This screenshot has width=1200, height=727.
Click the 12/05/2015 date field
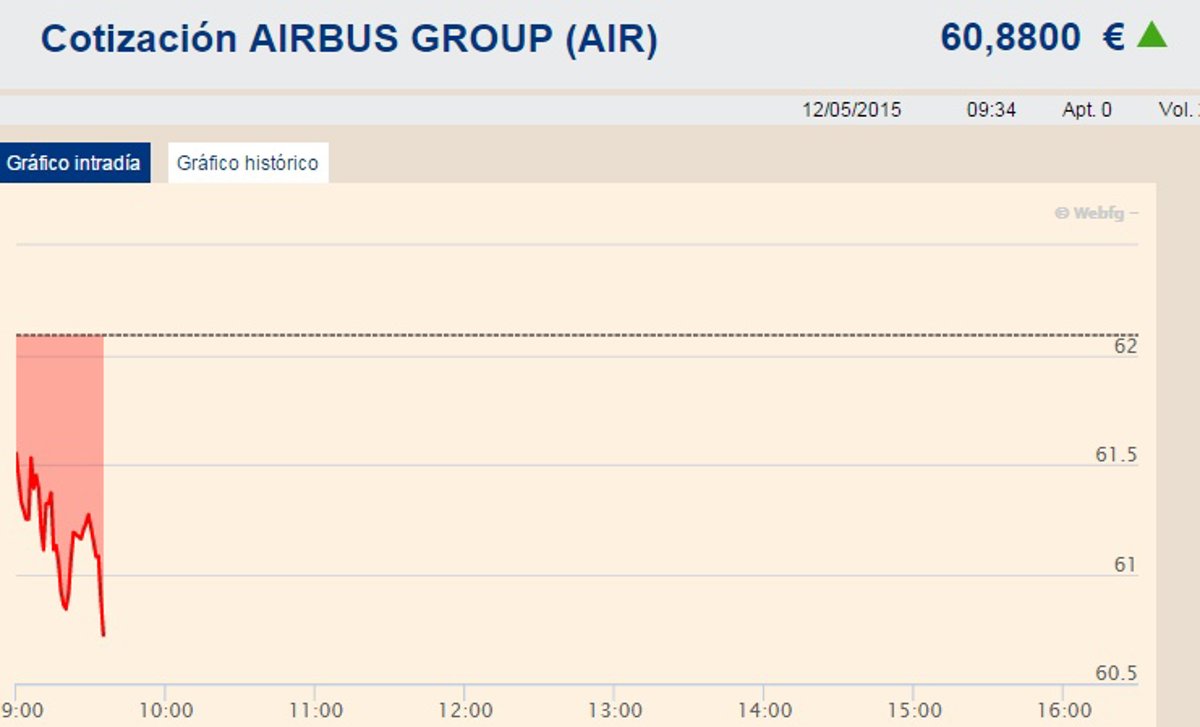851,110
